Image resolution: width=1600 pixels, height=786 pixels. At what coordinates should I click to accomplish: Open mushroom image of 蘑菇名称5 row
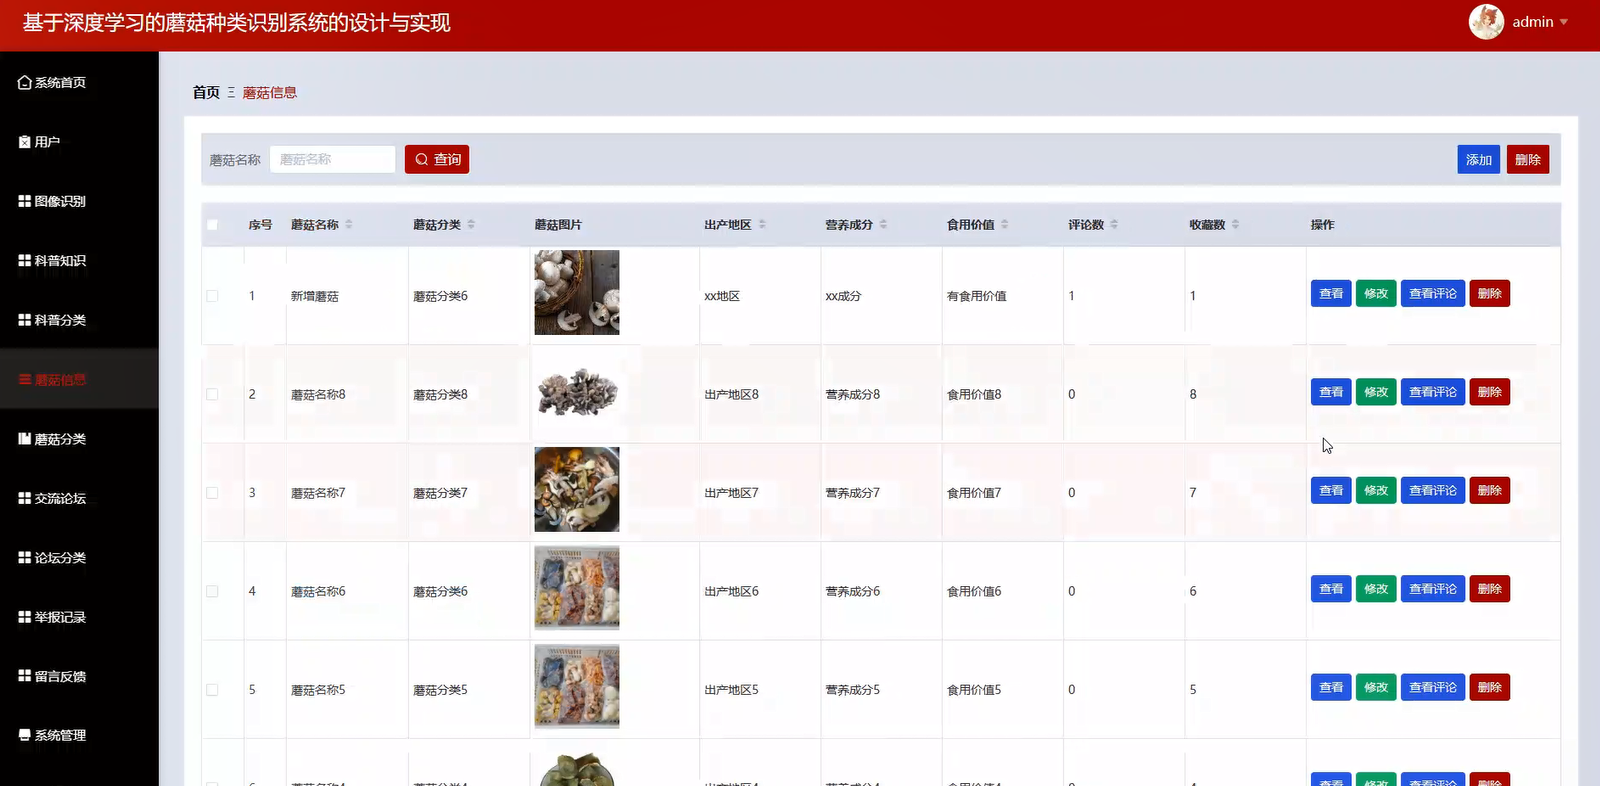577,686
